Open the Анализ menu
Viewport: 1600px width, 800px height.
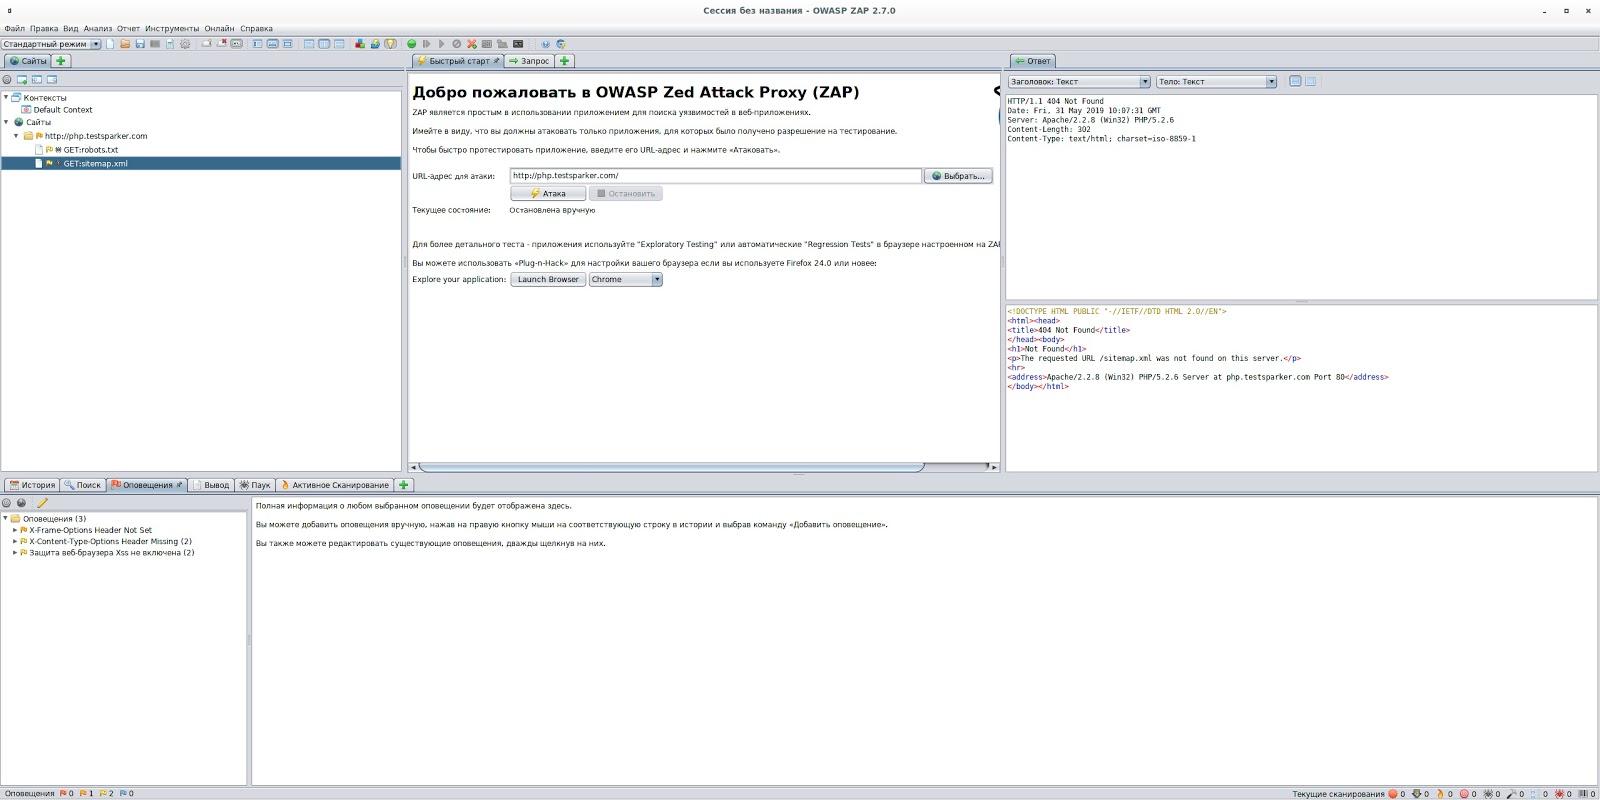[x=98, y=28]
